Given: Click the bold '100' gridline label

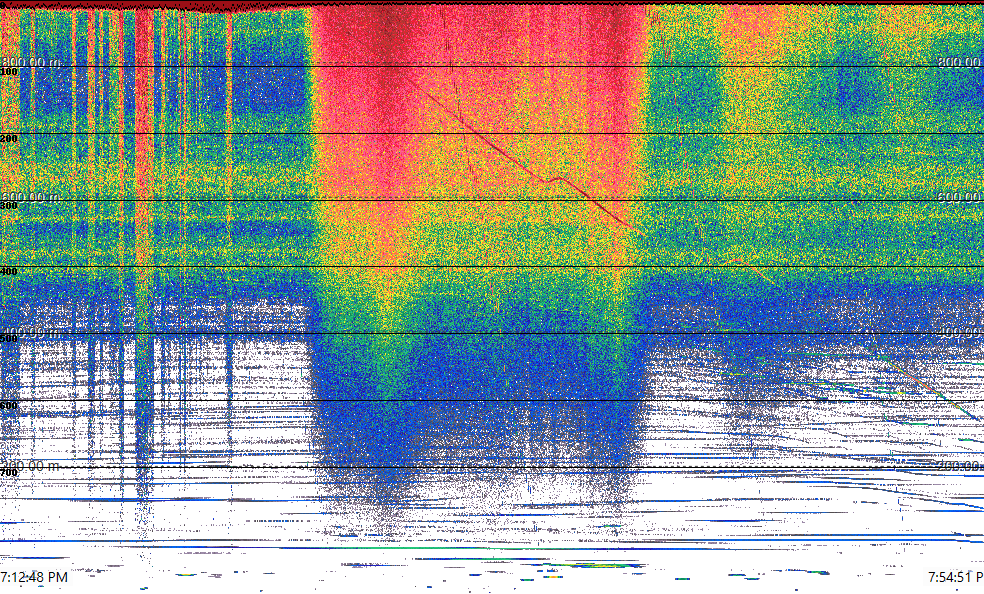Looking at the screenshot, I should click(x=9, y=72).
